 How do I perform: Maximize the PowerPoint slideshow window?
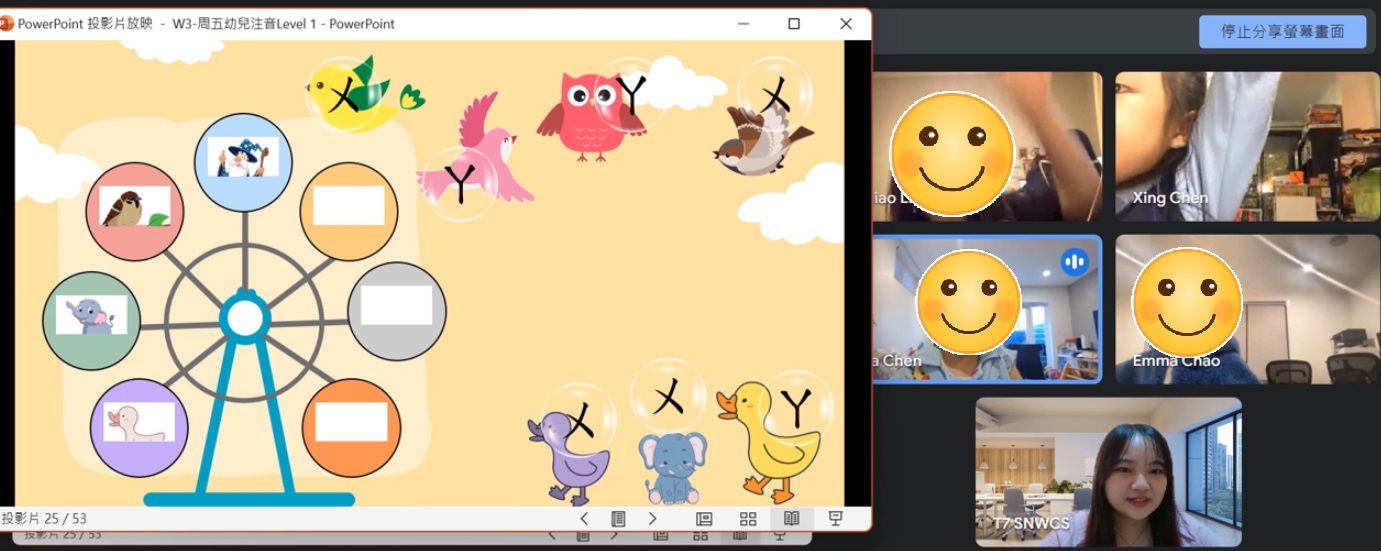tap(794, 24)
